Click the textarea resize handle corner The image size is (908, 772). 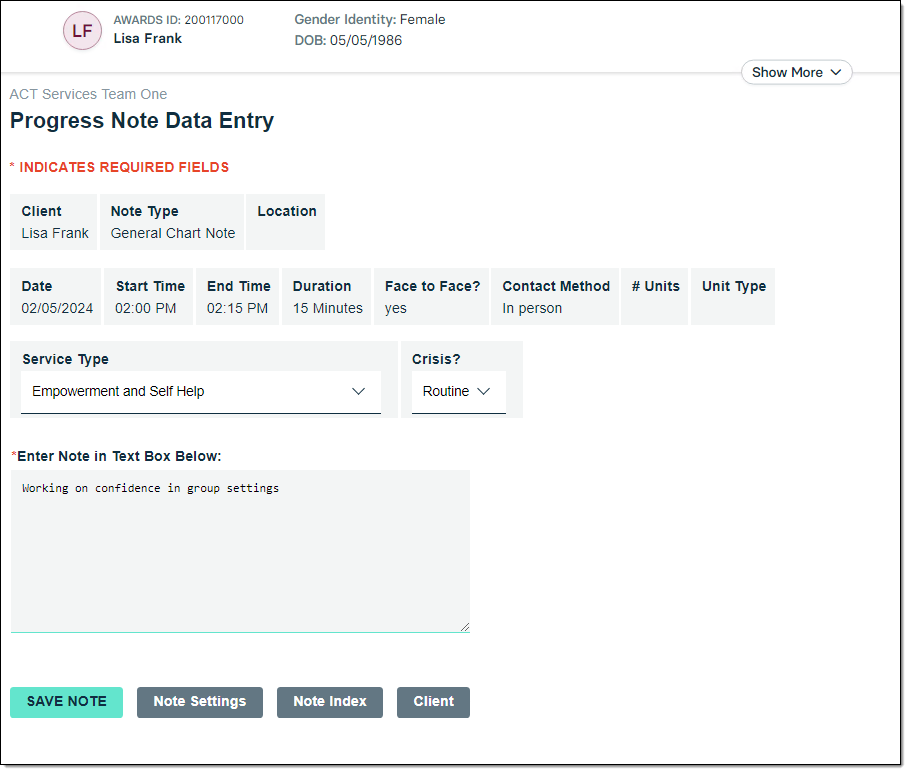[464, 627]
